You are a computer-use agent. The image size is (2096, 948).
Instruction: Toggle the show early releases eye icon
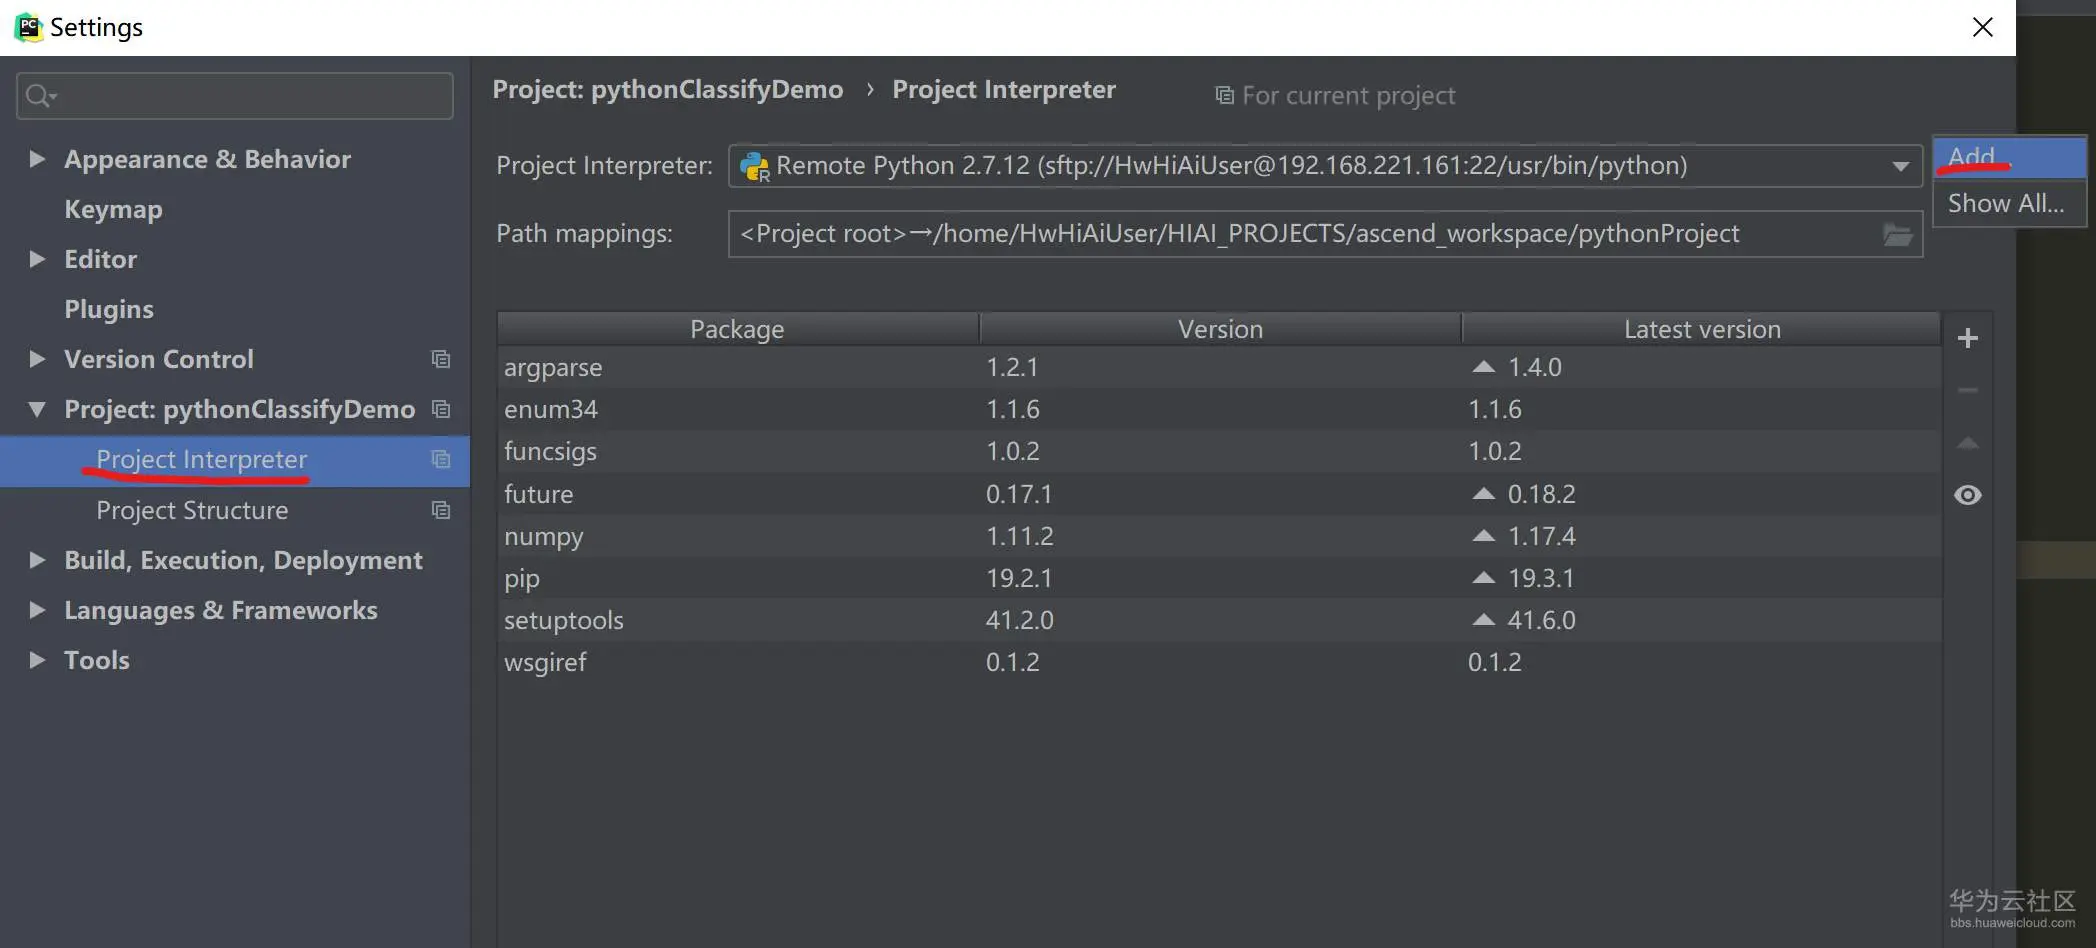[1967, 495]
